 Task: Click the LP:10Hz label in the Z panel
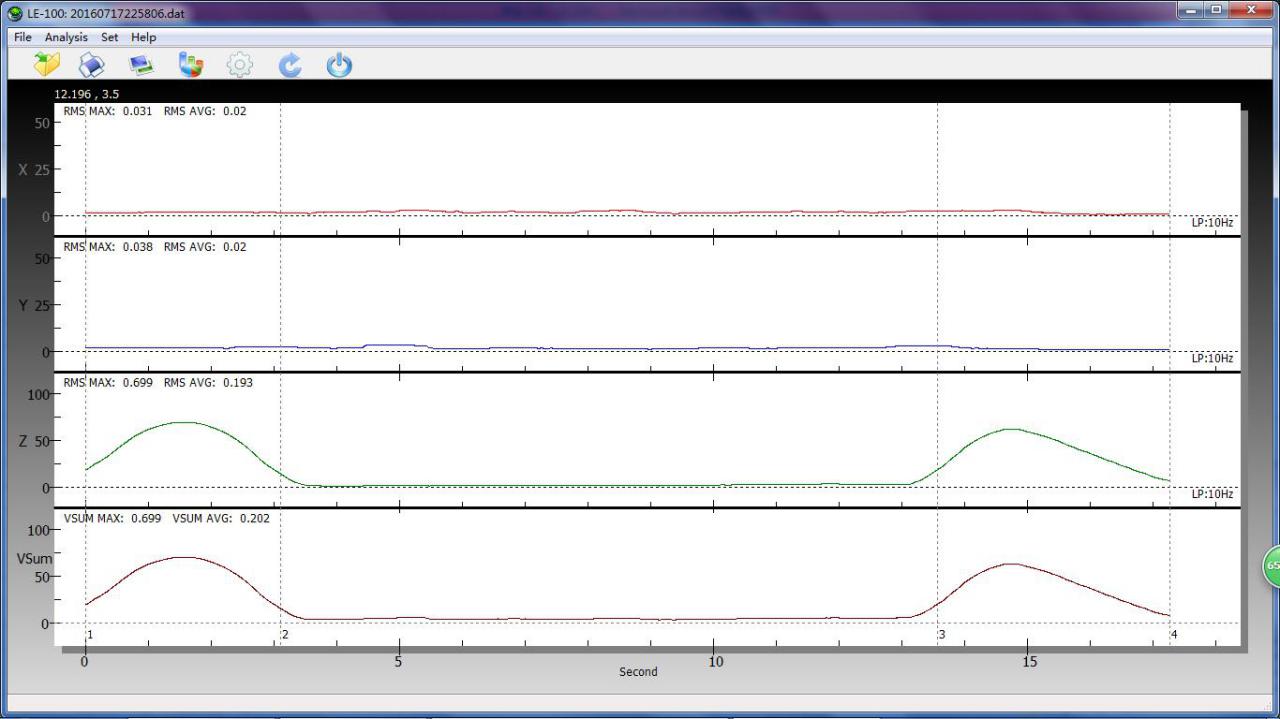(x=1212, y=494)
